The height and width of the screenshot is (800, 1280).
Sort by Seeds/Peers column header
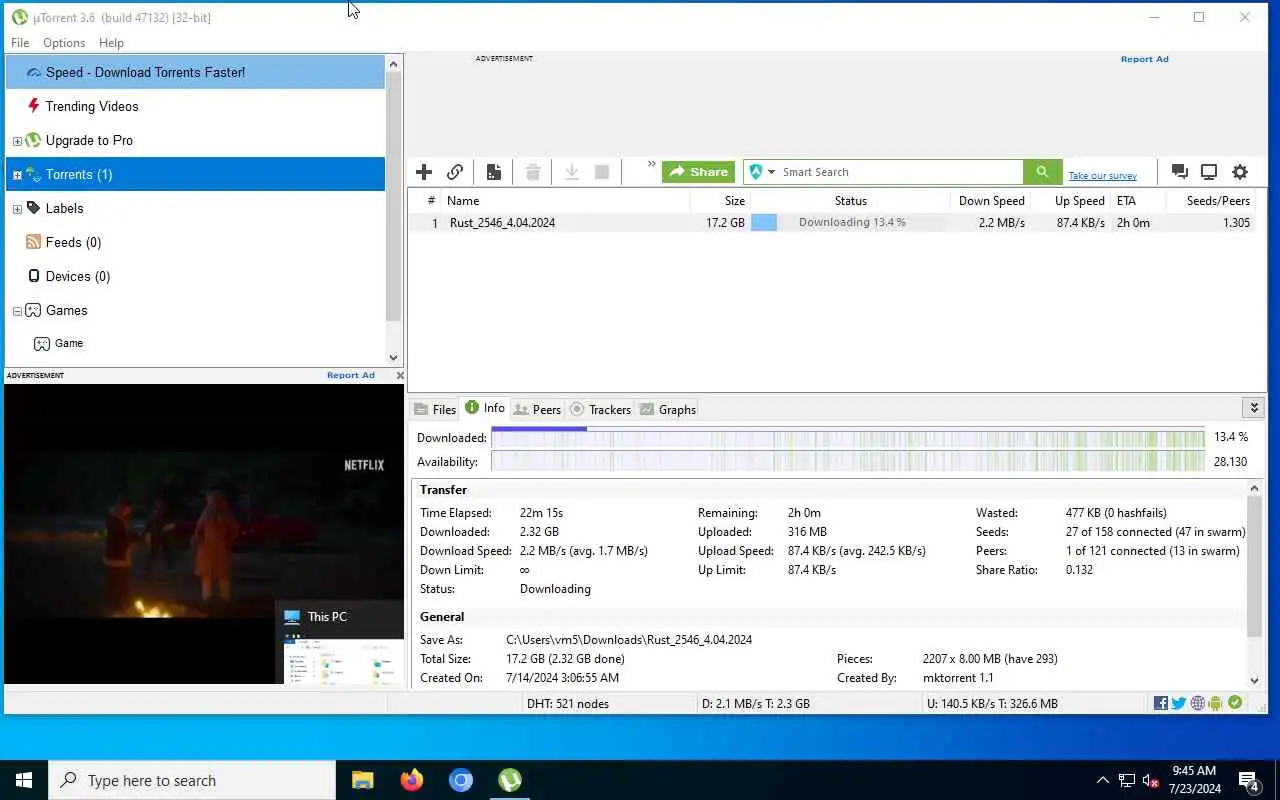coord(1211,201)
